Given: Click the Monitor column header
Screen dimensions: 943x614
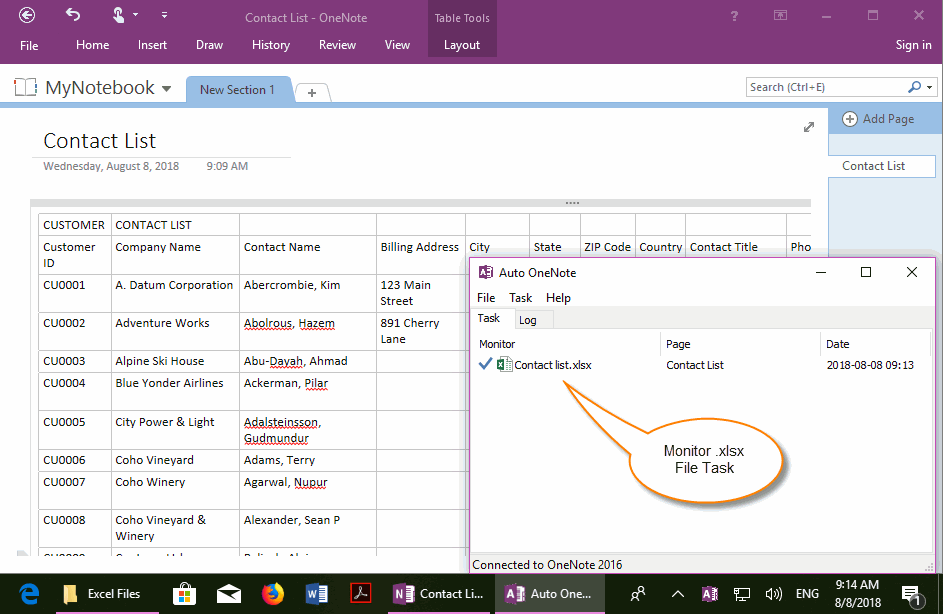Looking at the screenshot, I should pos(569,344).
